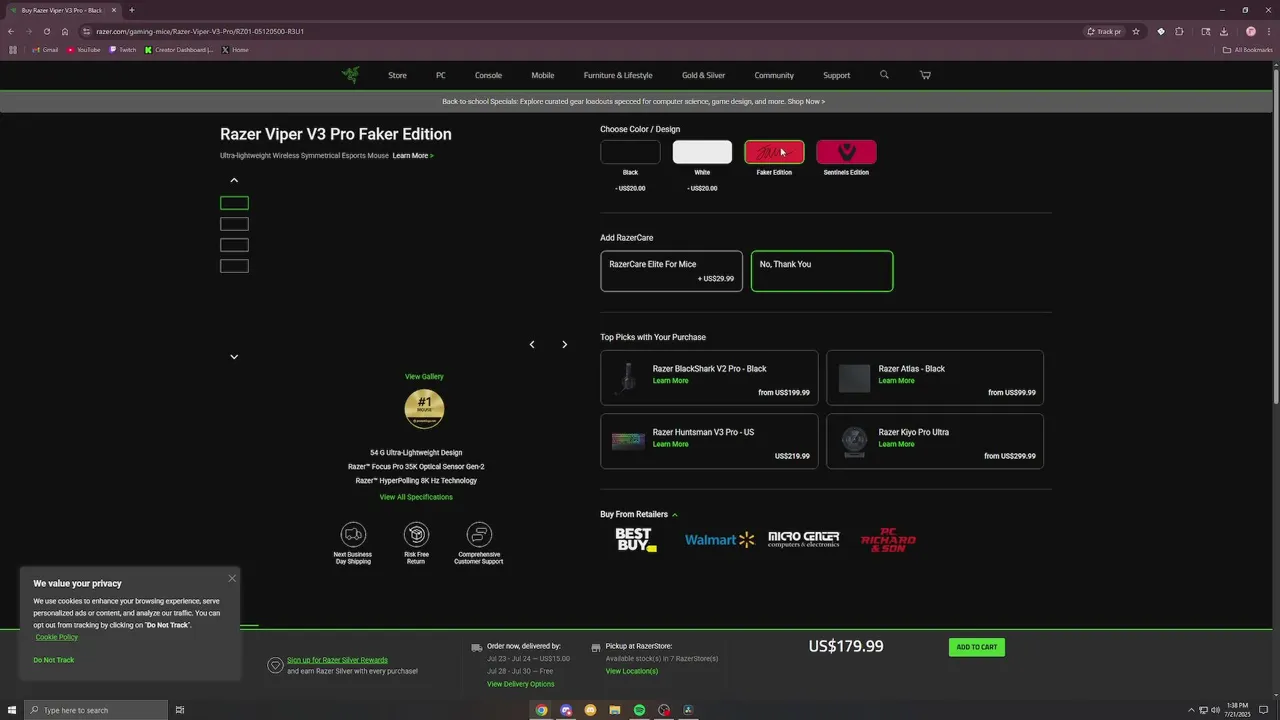Click the Next Business Day Shipping icon
This screenshot has height=720, width=1280.
pos(353,534)
